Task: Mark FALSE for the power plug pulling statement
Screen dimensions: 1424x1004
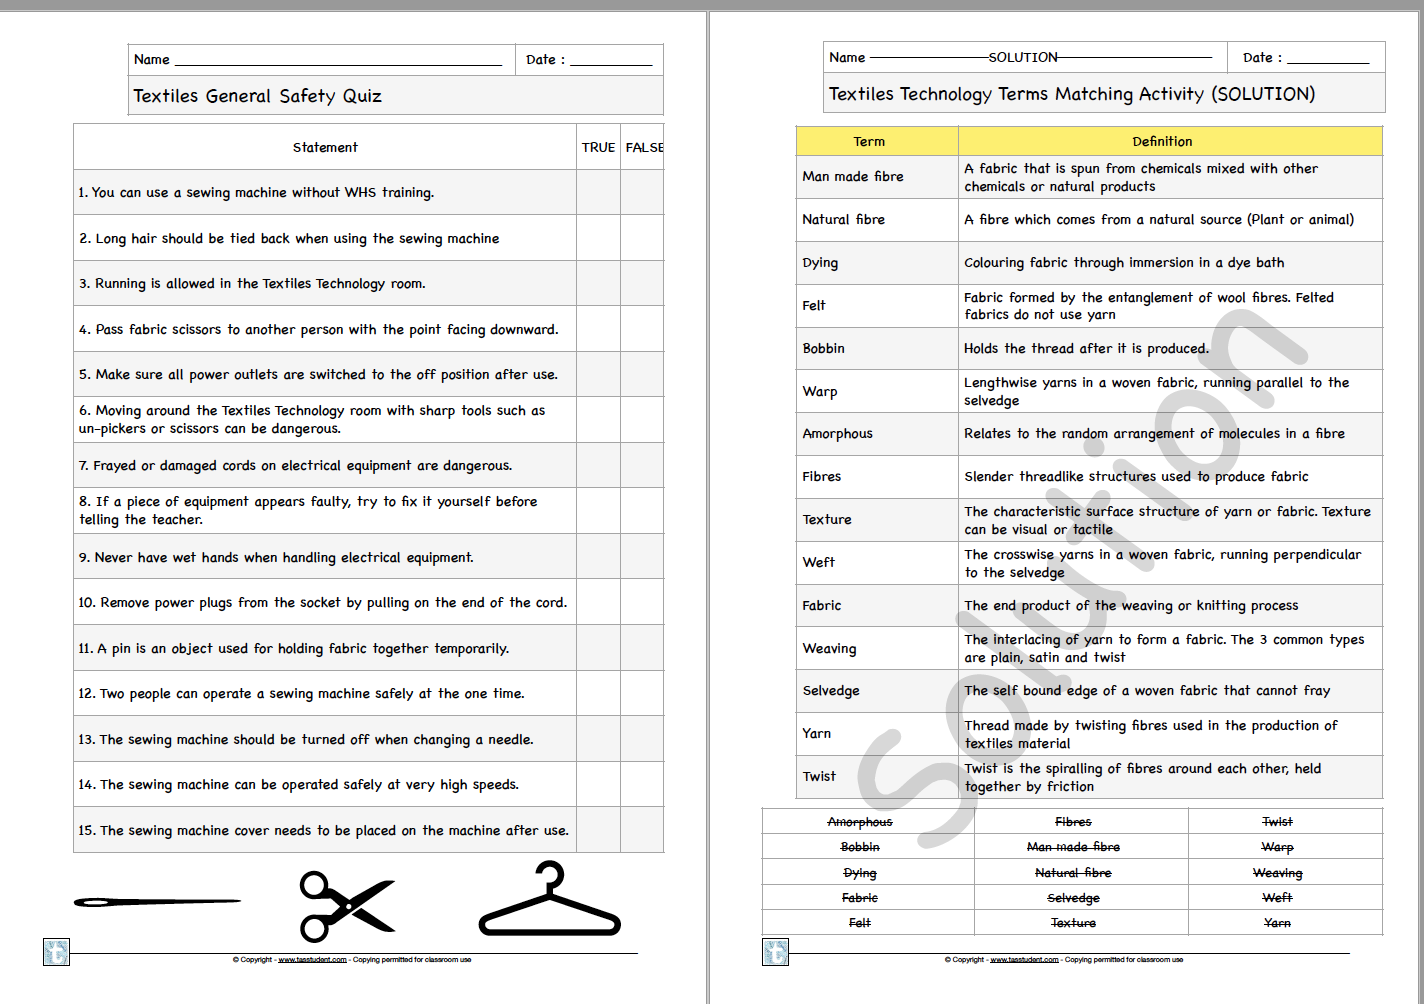Action: [643, 602]
